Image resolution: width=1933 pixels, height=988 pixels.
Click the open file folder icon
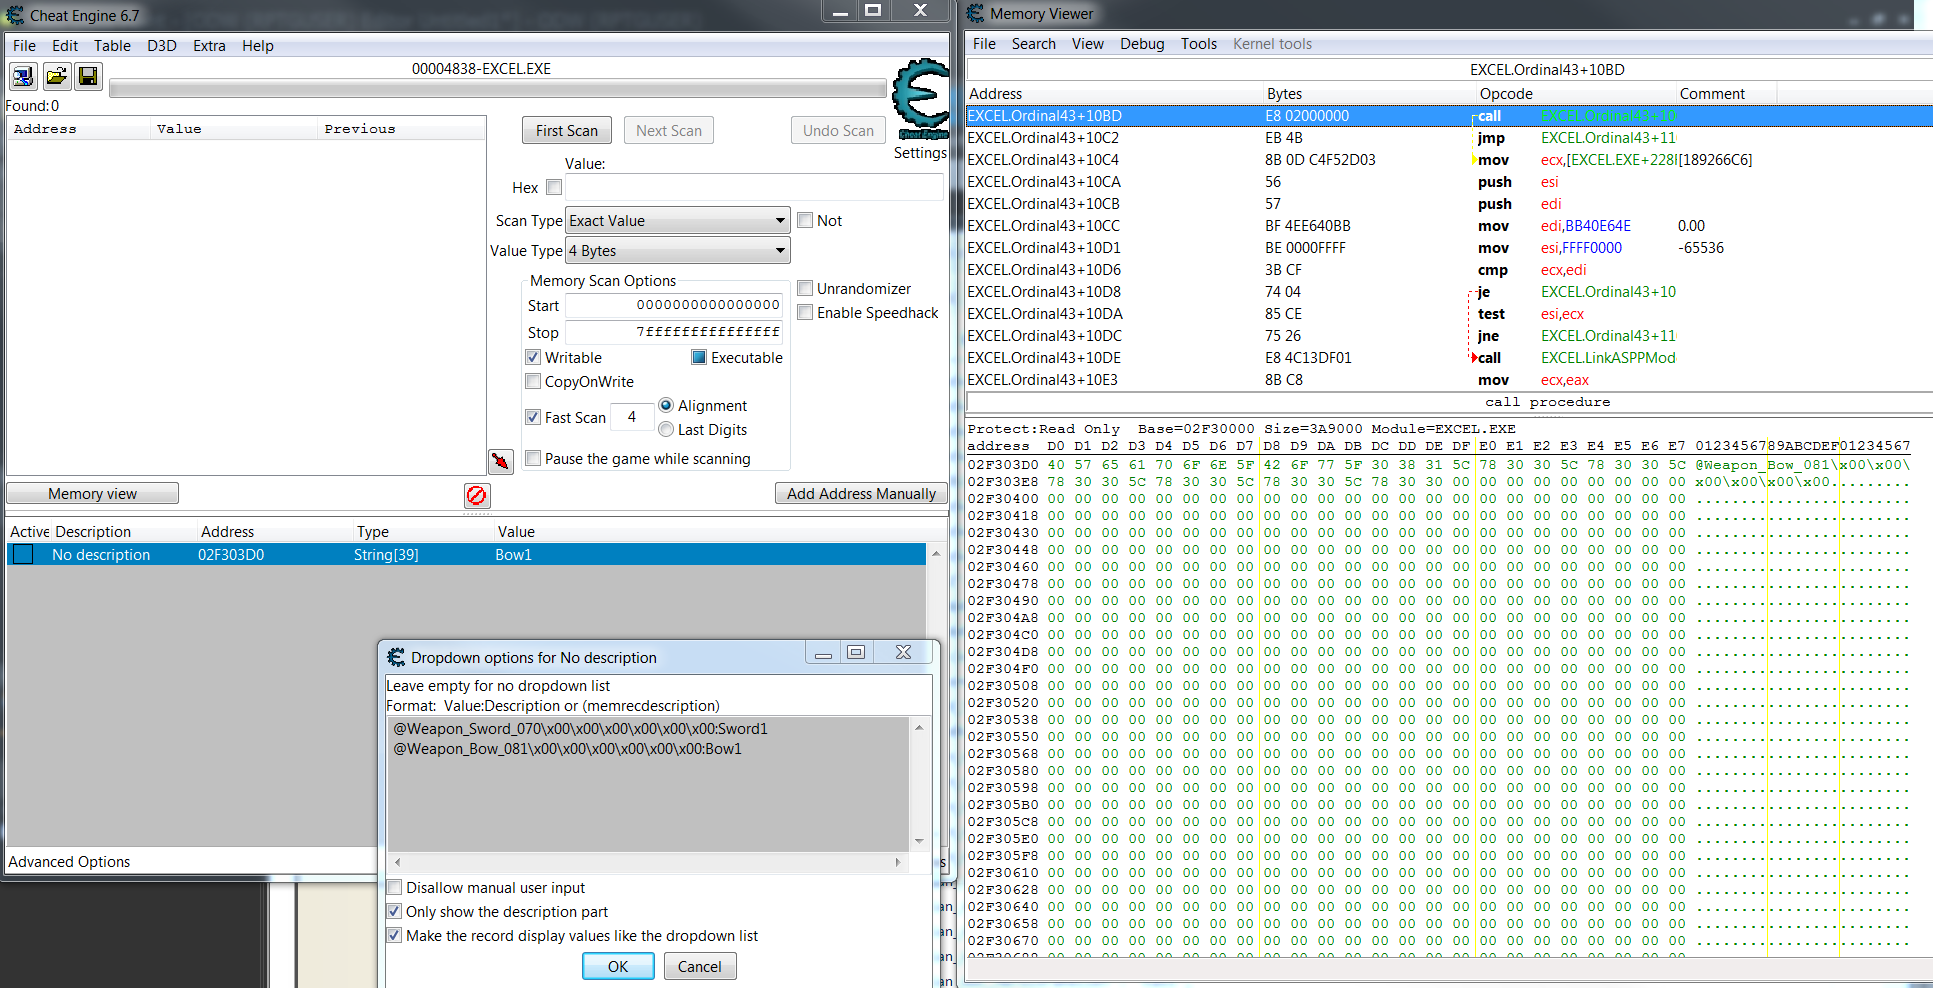click(57, 76)
